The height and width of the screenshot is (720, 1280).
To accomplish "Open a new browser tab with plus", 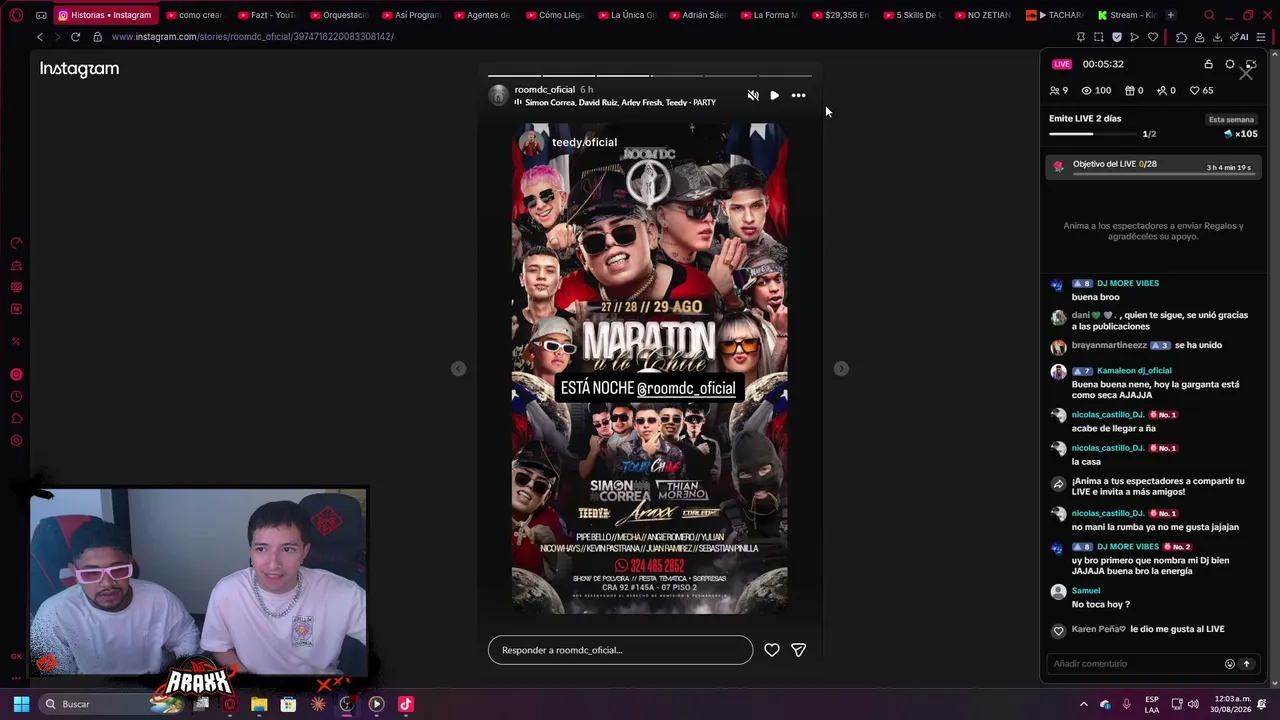I will tap(1171, 15).
